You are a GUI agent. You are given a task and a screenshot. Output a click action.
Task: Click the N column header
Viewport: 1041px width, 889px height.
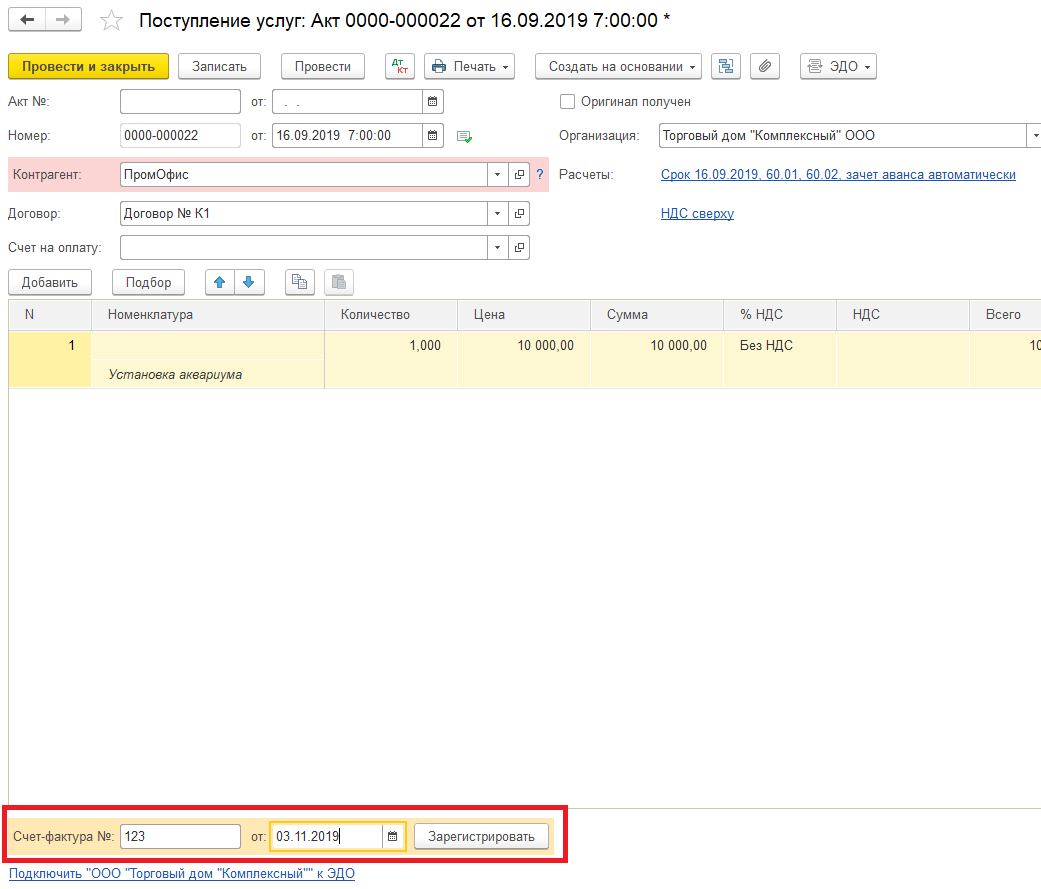(x=50, y=315)
